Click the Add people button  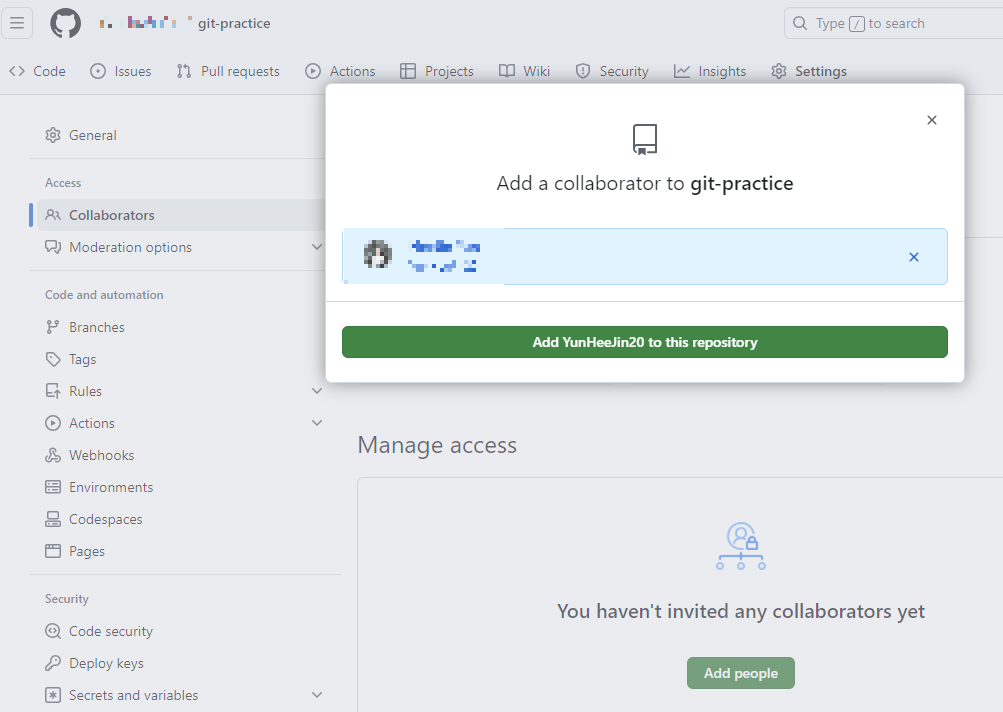click(741, 673)
